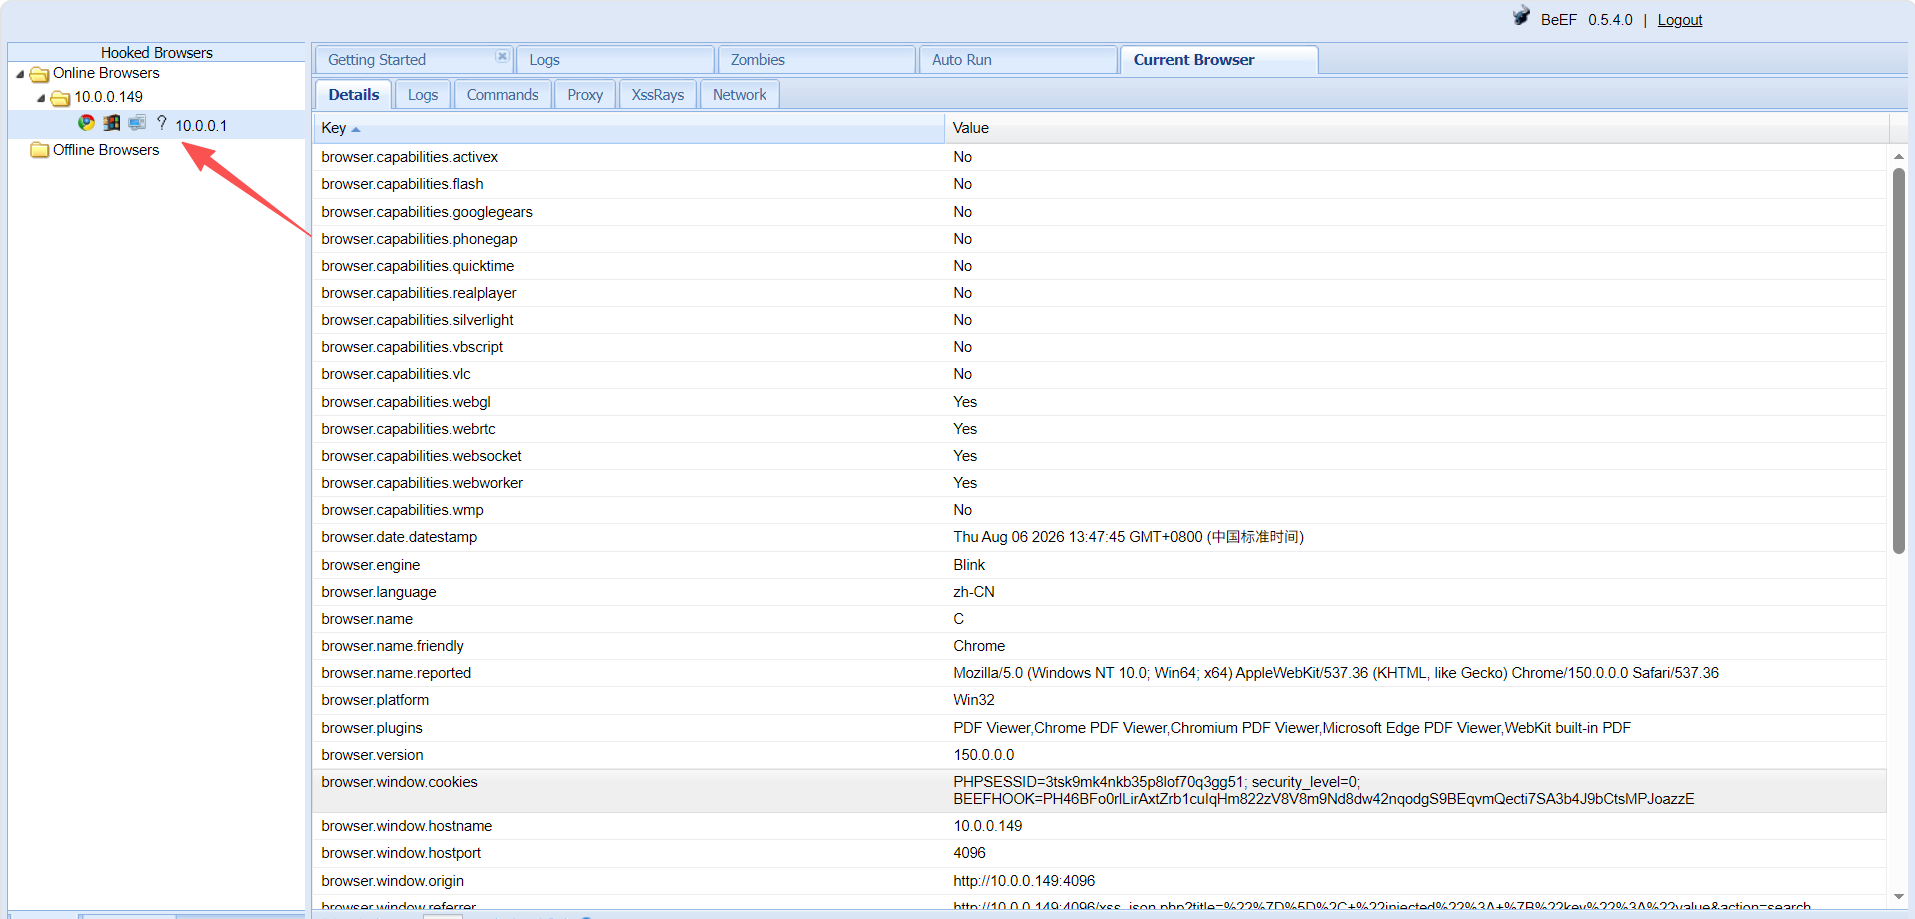This screenshot has width=1915, height=919.
Task: Click the Logout link
Action: pos(1679,20)
